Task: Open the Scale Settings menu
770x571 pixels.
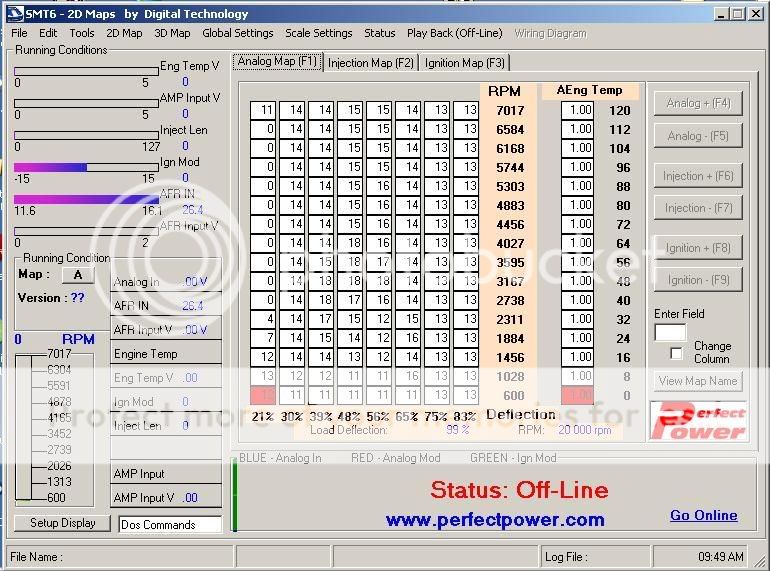Action: pos(319,33)
